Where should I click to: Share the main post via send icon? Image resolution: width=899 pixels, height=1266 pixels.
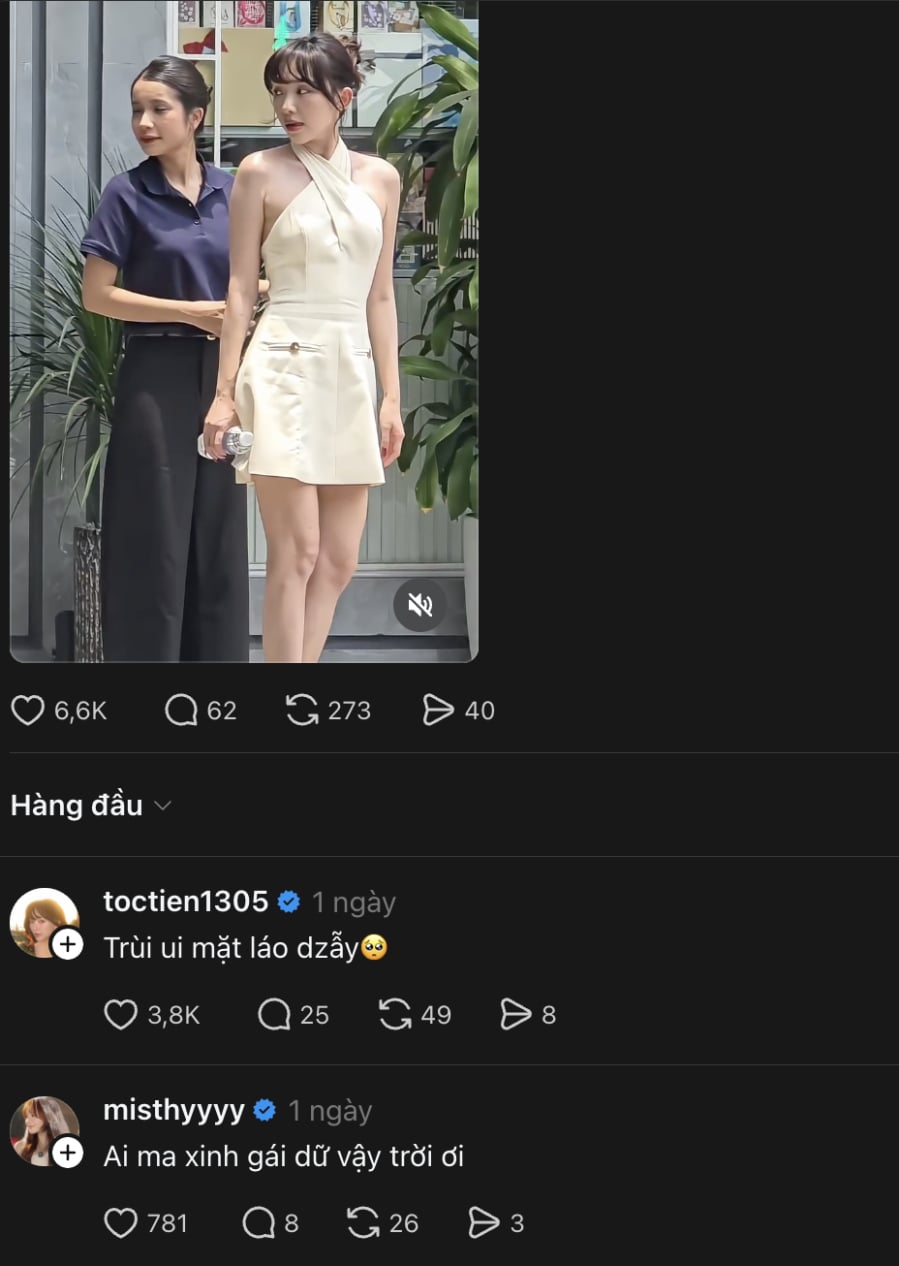click(x=438, y=711)
